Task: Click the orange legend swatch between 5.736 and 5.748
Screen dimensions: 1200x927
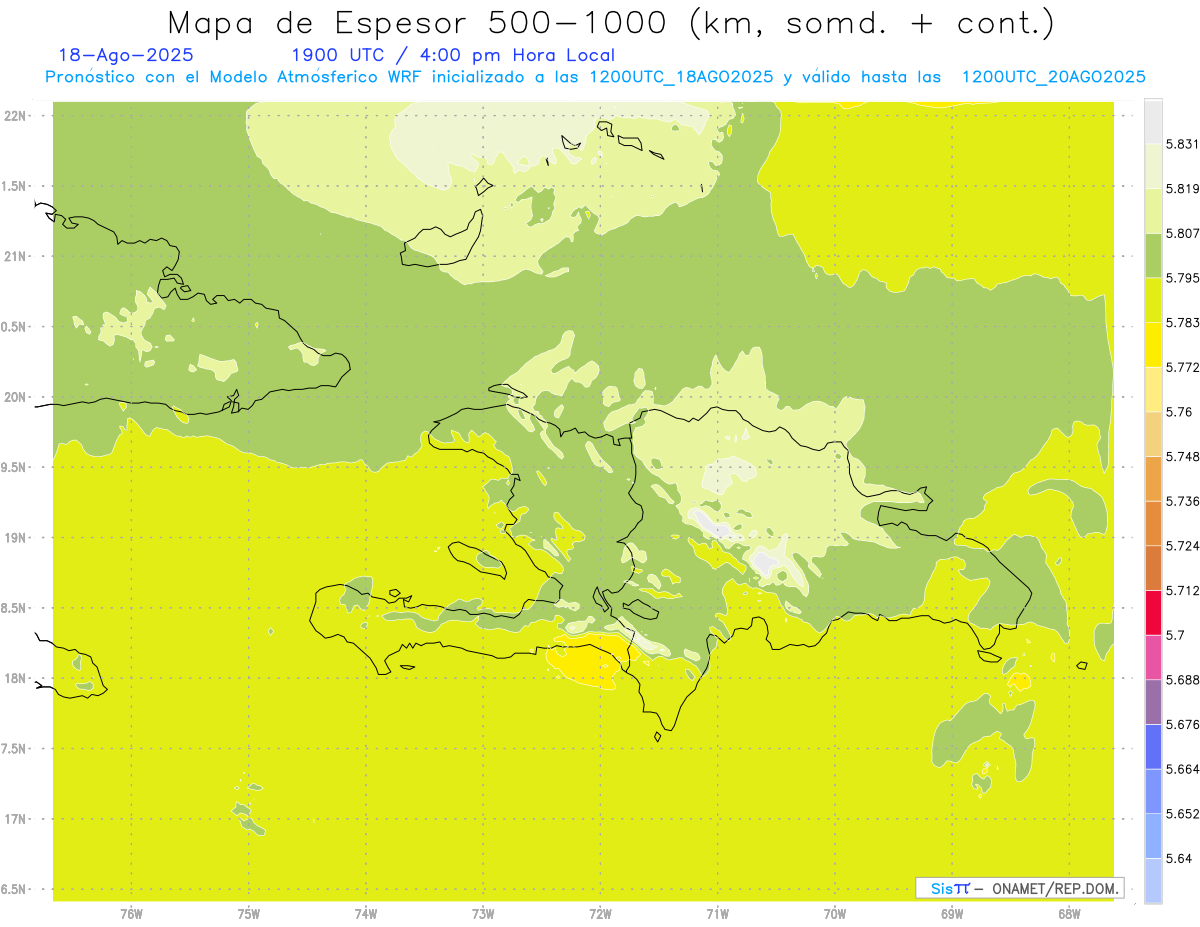Action: (x=1153, y=478)
